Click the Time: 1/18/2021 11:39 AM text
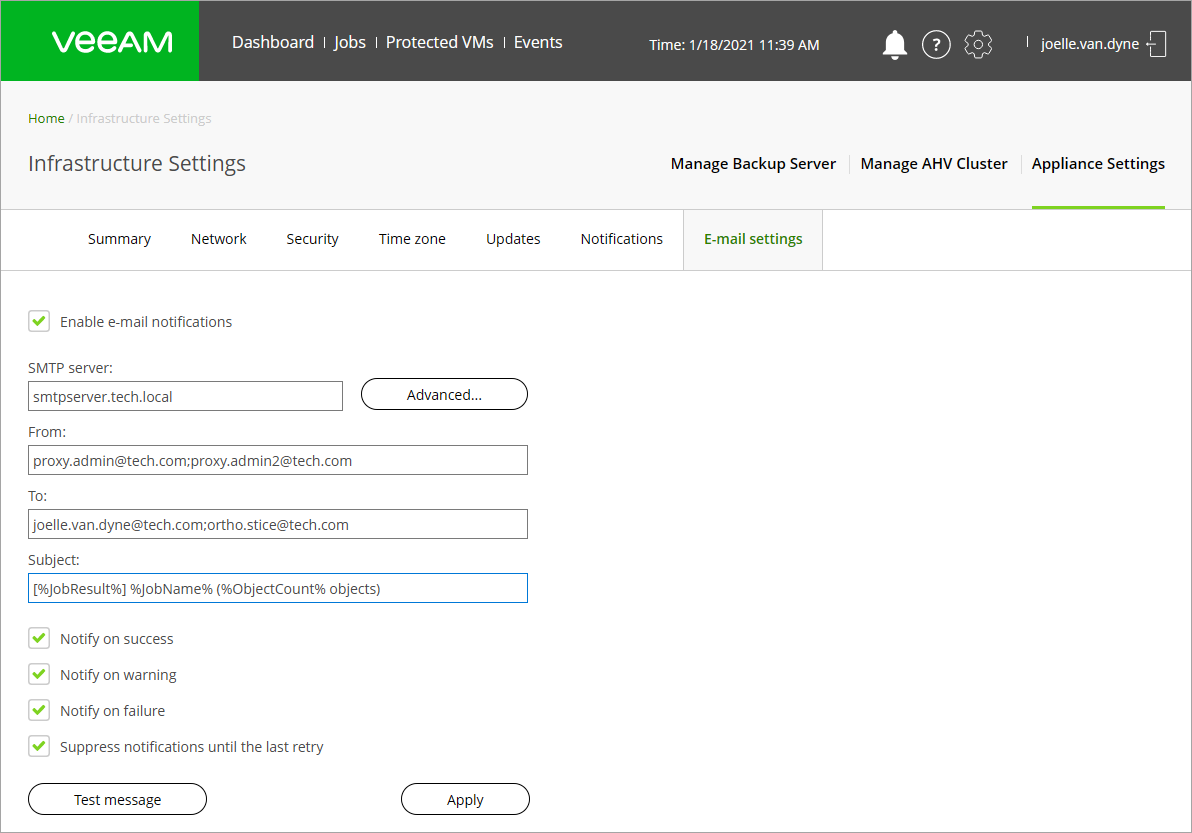This screenshot has height=833, width=1192. (734, 45)
